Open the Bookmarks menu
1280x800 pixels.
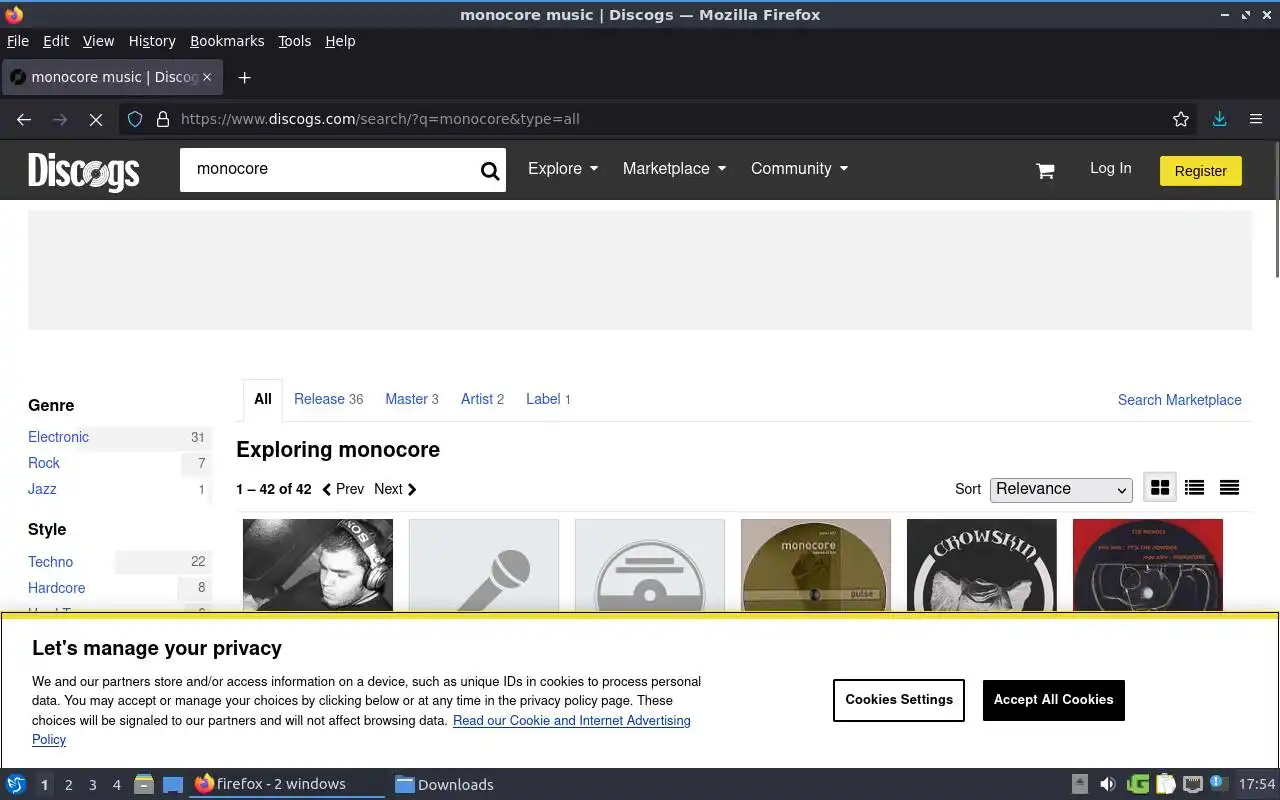pyautogui.click(x=227, y=41)
